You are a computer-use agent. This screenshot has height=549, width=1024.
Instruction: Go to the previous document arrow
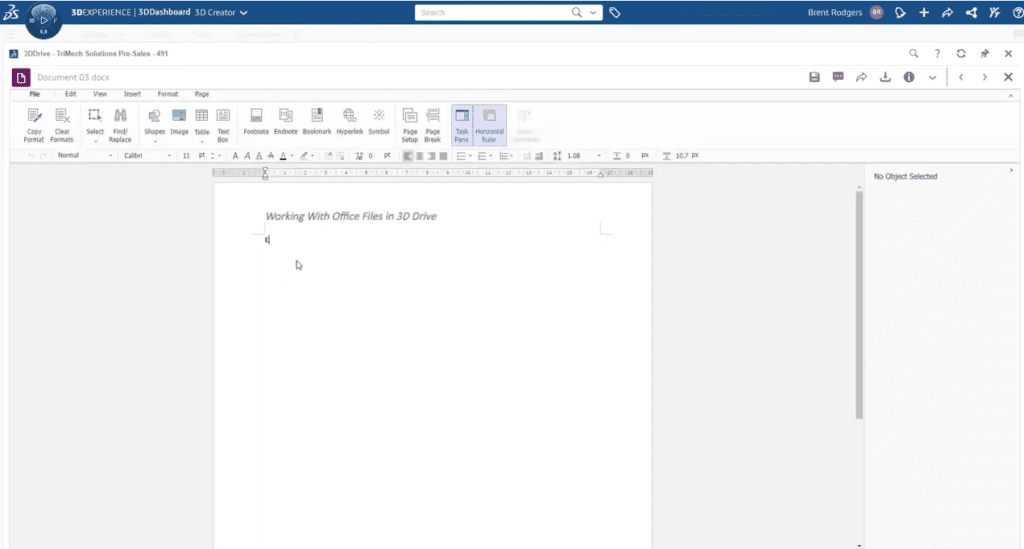click(961, 77)
